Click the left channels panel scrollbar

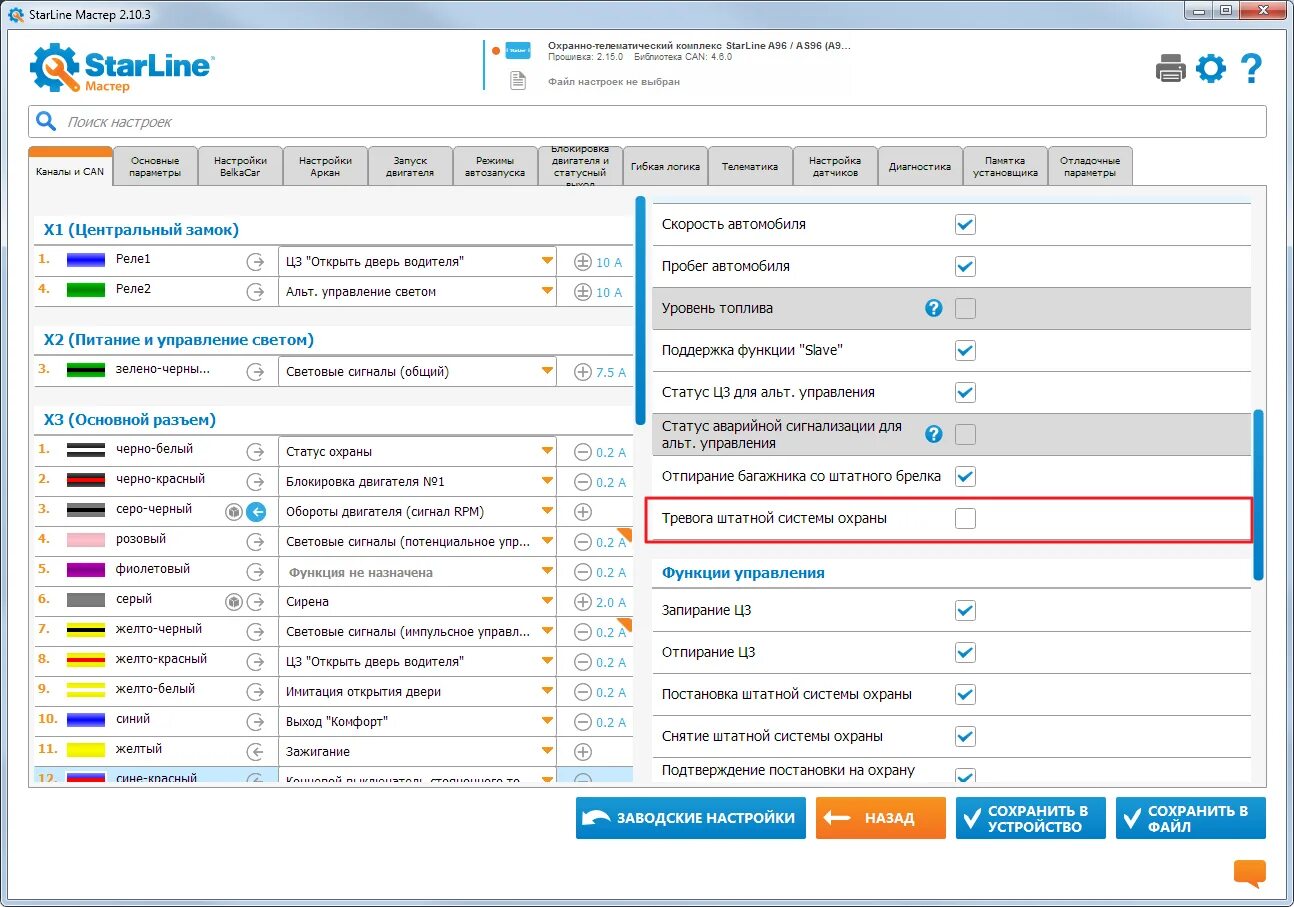tap(640, 310)
